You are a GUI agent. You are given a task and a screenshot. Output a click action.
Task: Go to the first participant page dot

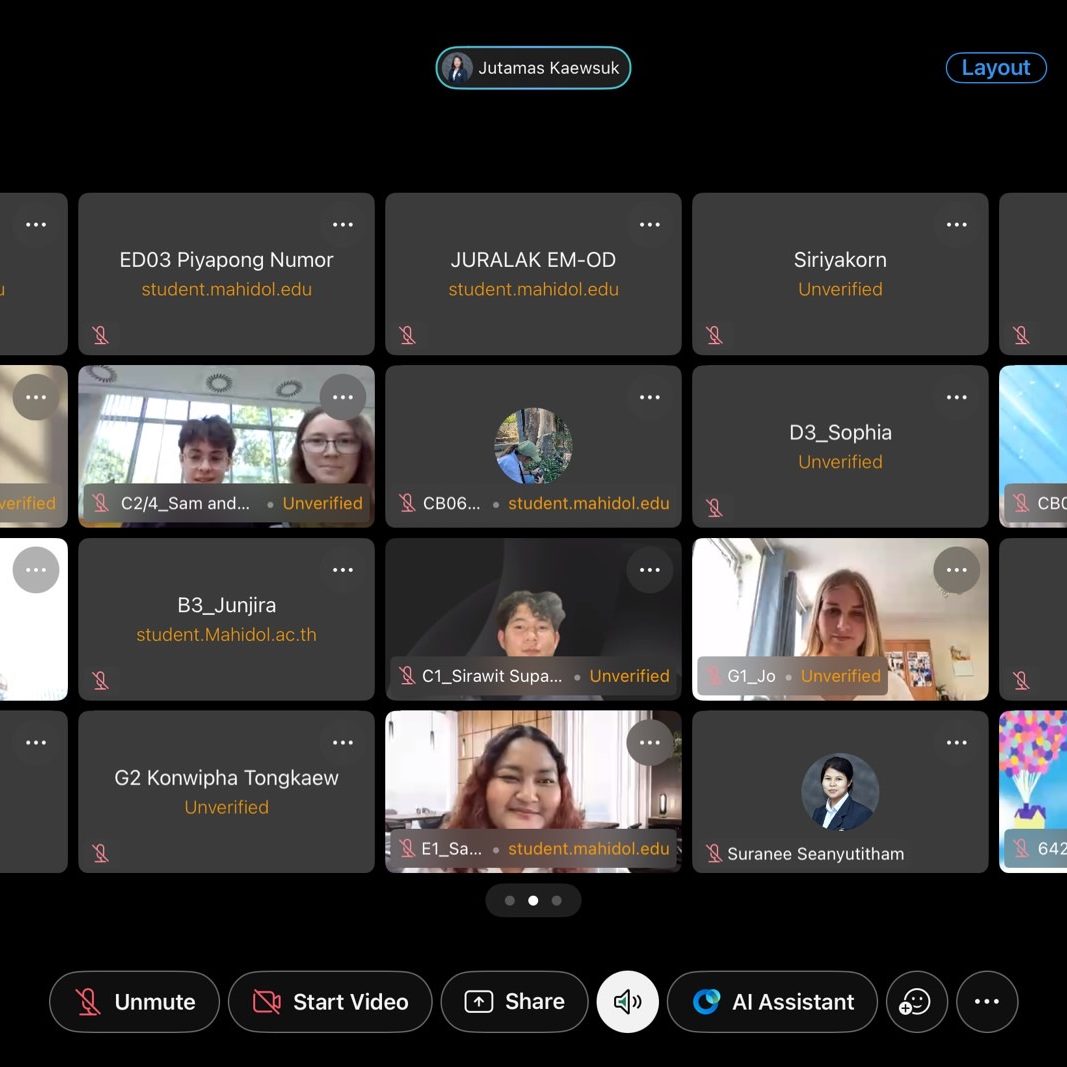click(x=510, y=901)
